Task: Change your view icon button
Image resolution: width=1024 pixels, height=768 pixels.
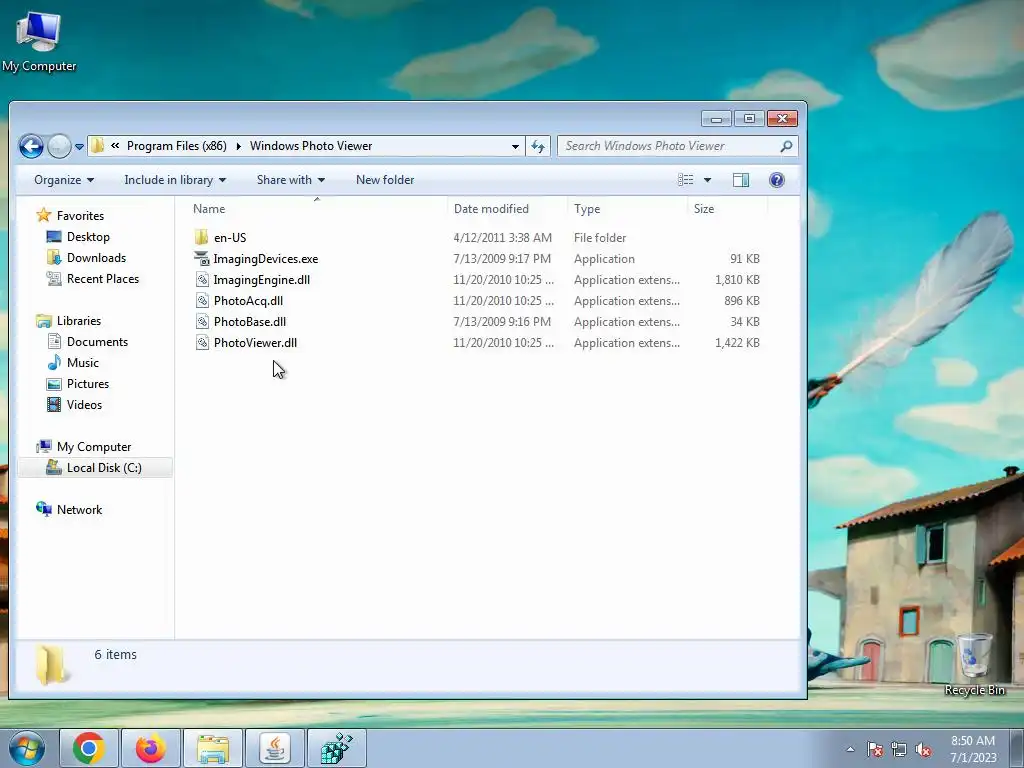Action: click(x=685, y=180)
